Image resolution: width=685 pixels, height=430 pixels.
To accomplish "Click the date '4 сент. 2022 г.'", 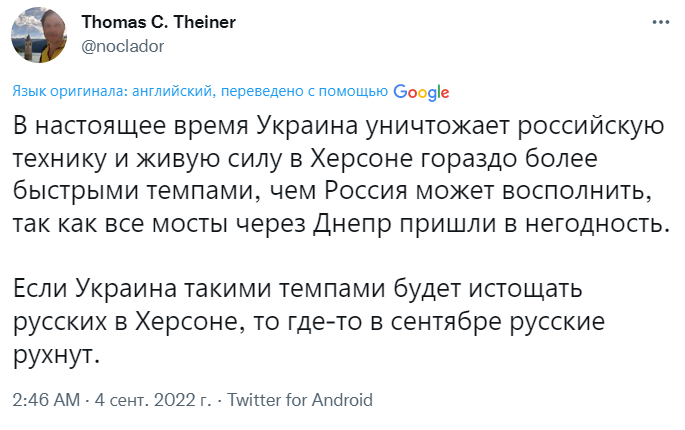I will [x=152, y=400].
